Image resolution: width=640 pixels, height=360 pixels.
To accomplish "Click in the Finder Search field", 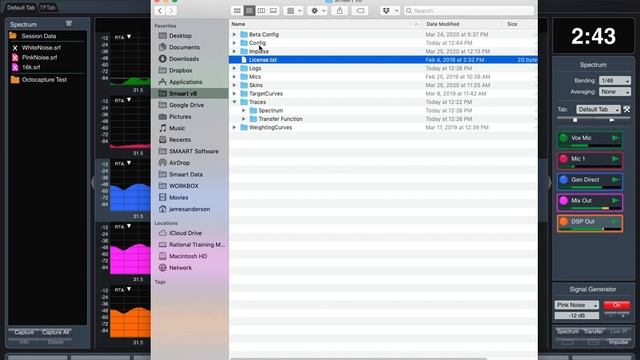I will click(x=469, y=11).
